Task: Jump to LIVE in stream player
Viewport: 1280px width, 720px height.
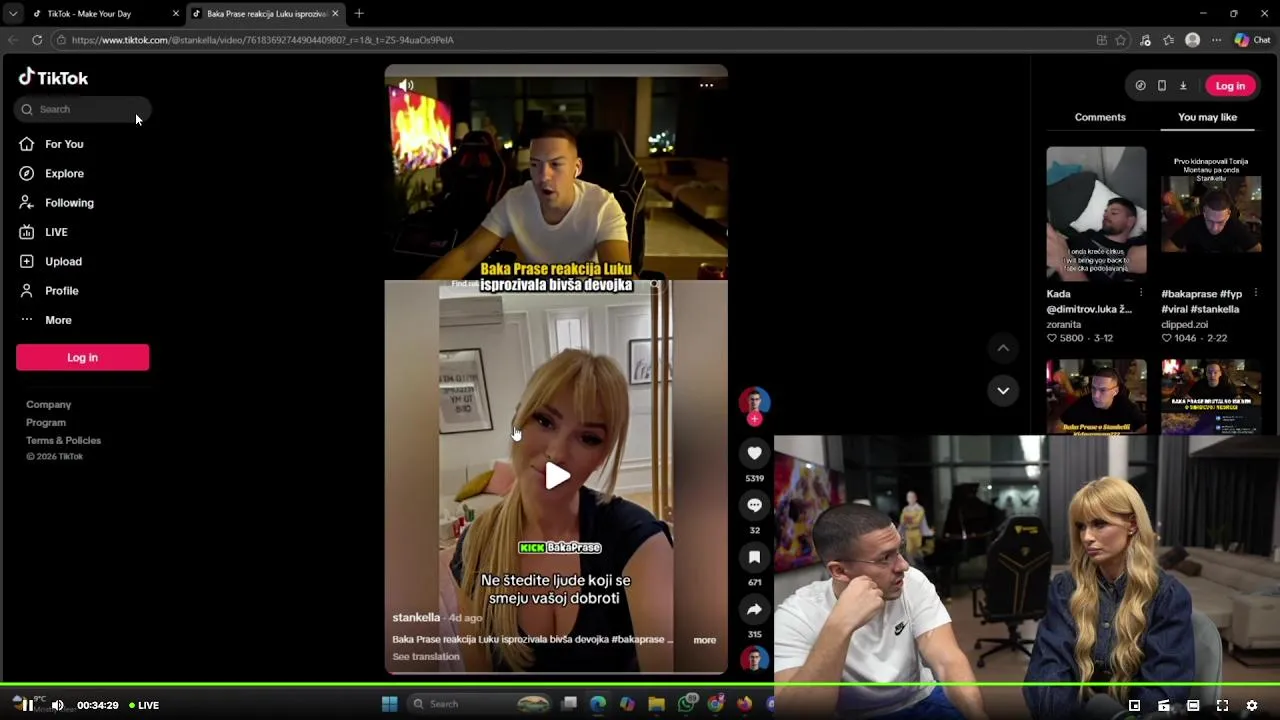Action: pyautogui.click(x=144, y=705)
